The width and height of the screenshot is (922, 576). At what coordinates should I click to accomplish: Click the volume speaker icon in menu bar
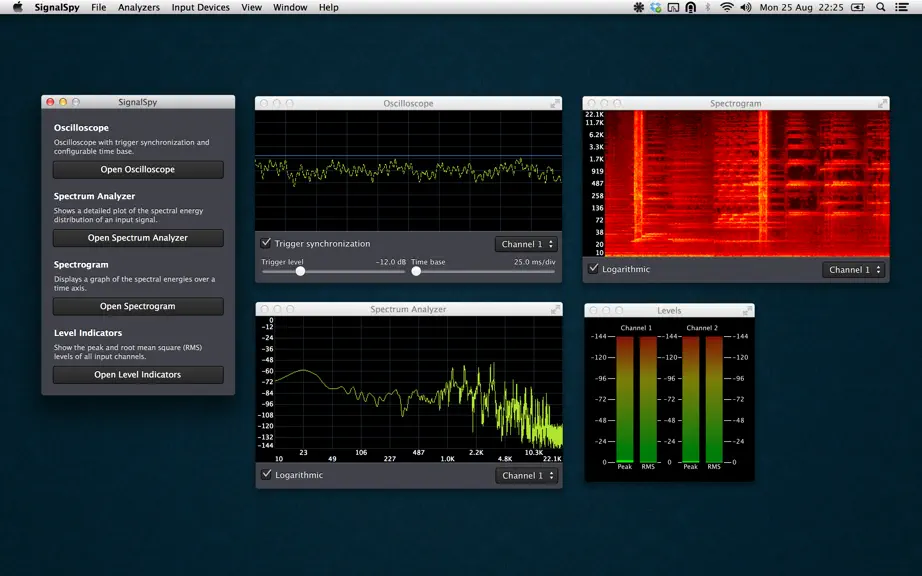[x=746, y=7]
